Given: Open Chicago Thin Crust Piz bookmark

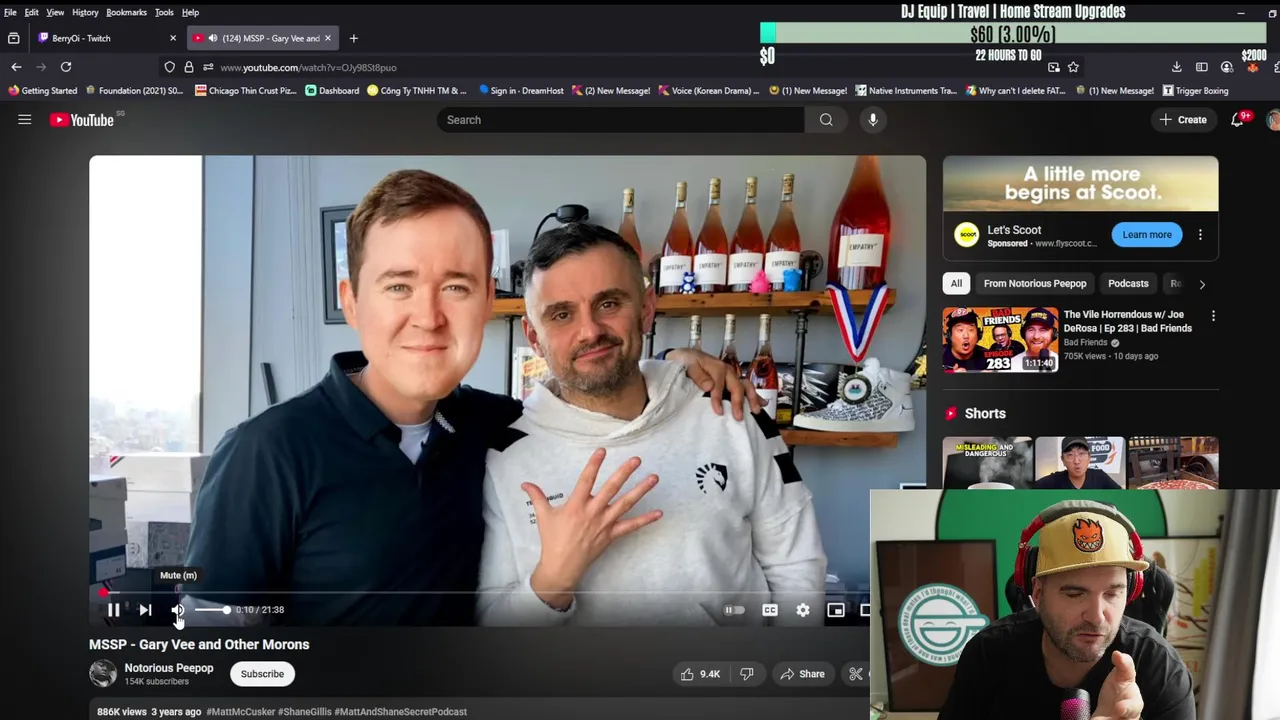Looking at the screenshot, I should pyautogui.click(x=246, y=90).
